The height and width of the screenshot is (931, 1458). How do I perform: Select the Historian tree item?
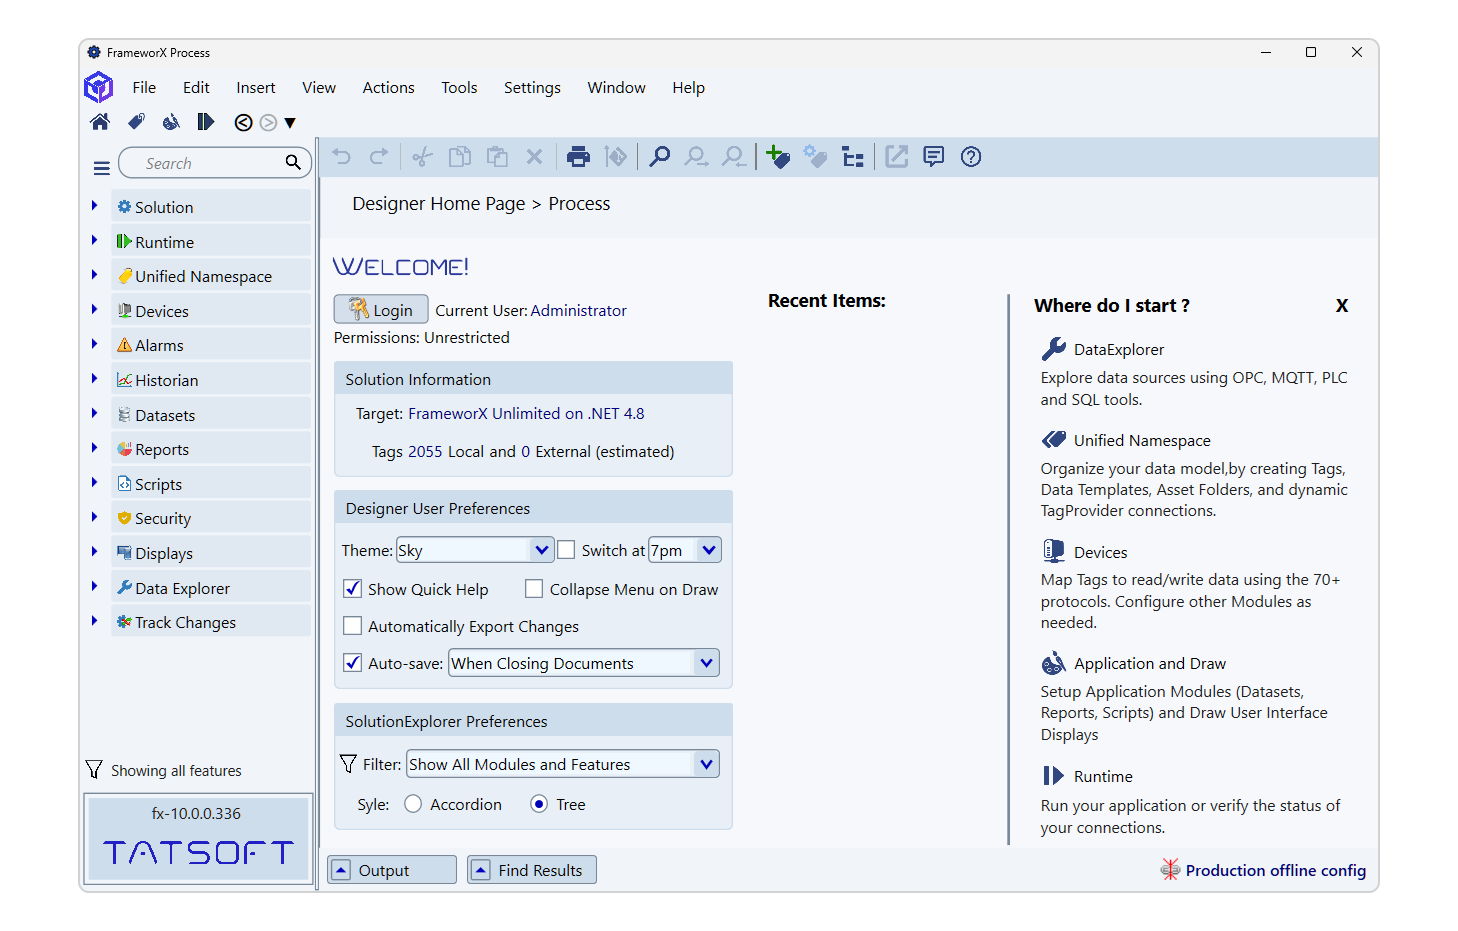(x=211, y=380)
